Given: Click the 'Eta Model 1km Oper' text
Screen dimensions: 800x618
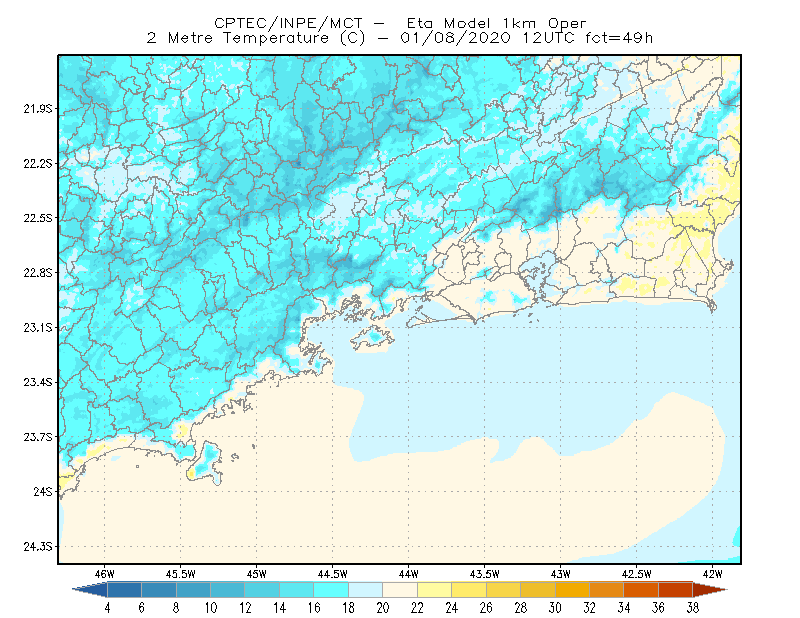Looking at the screenshot, I should pos(496,23).
